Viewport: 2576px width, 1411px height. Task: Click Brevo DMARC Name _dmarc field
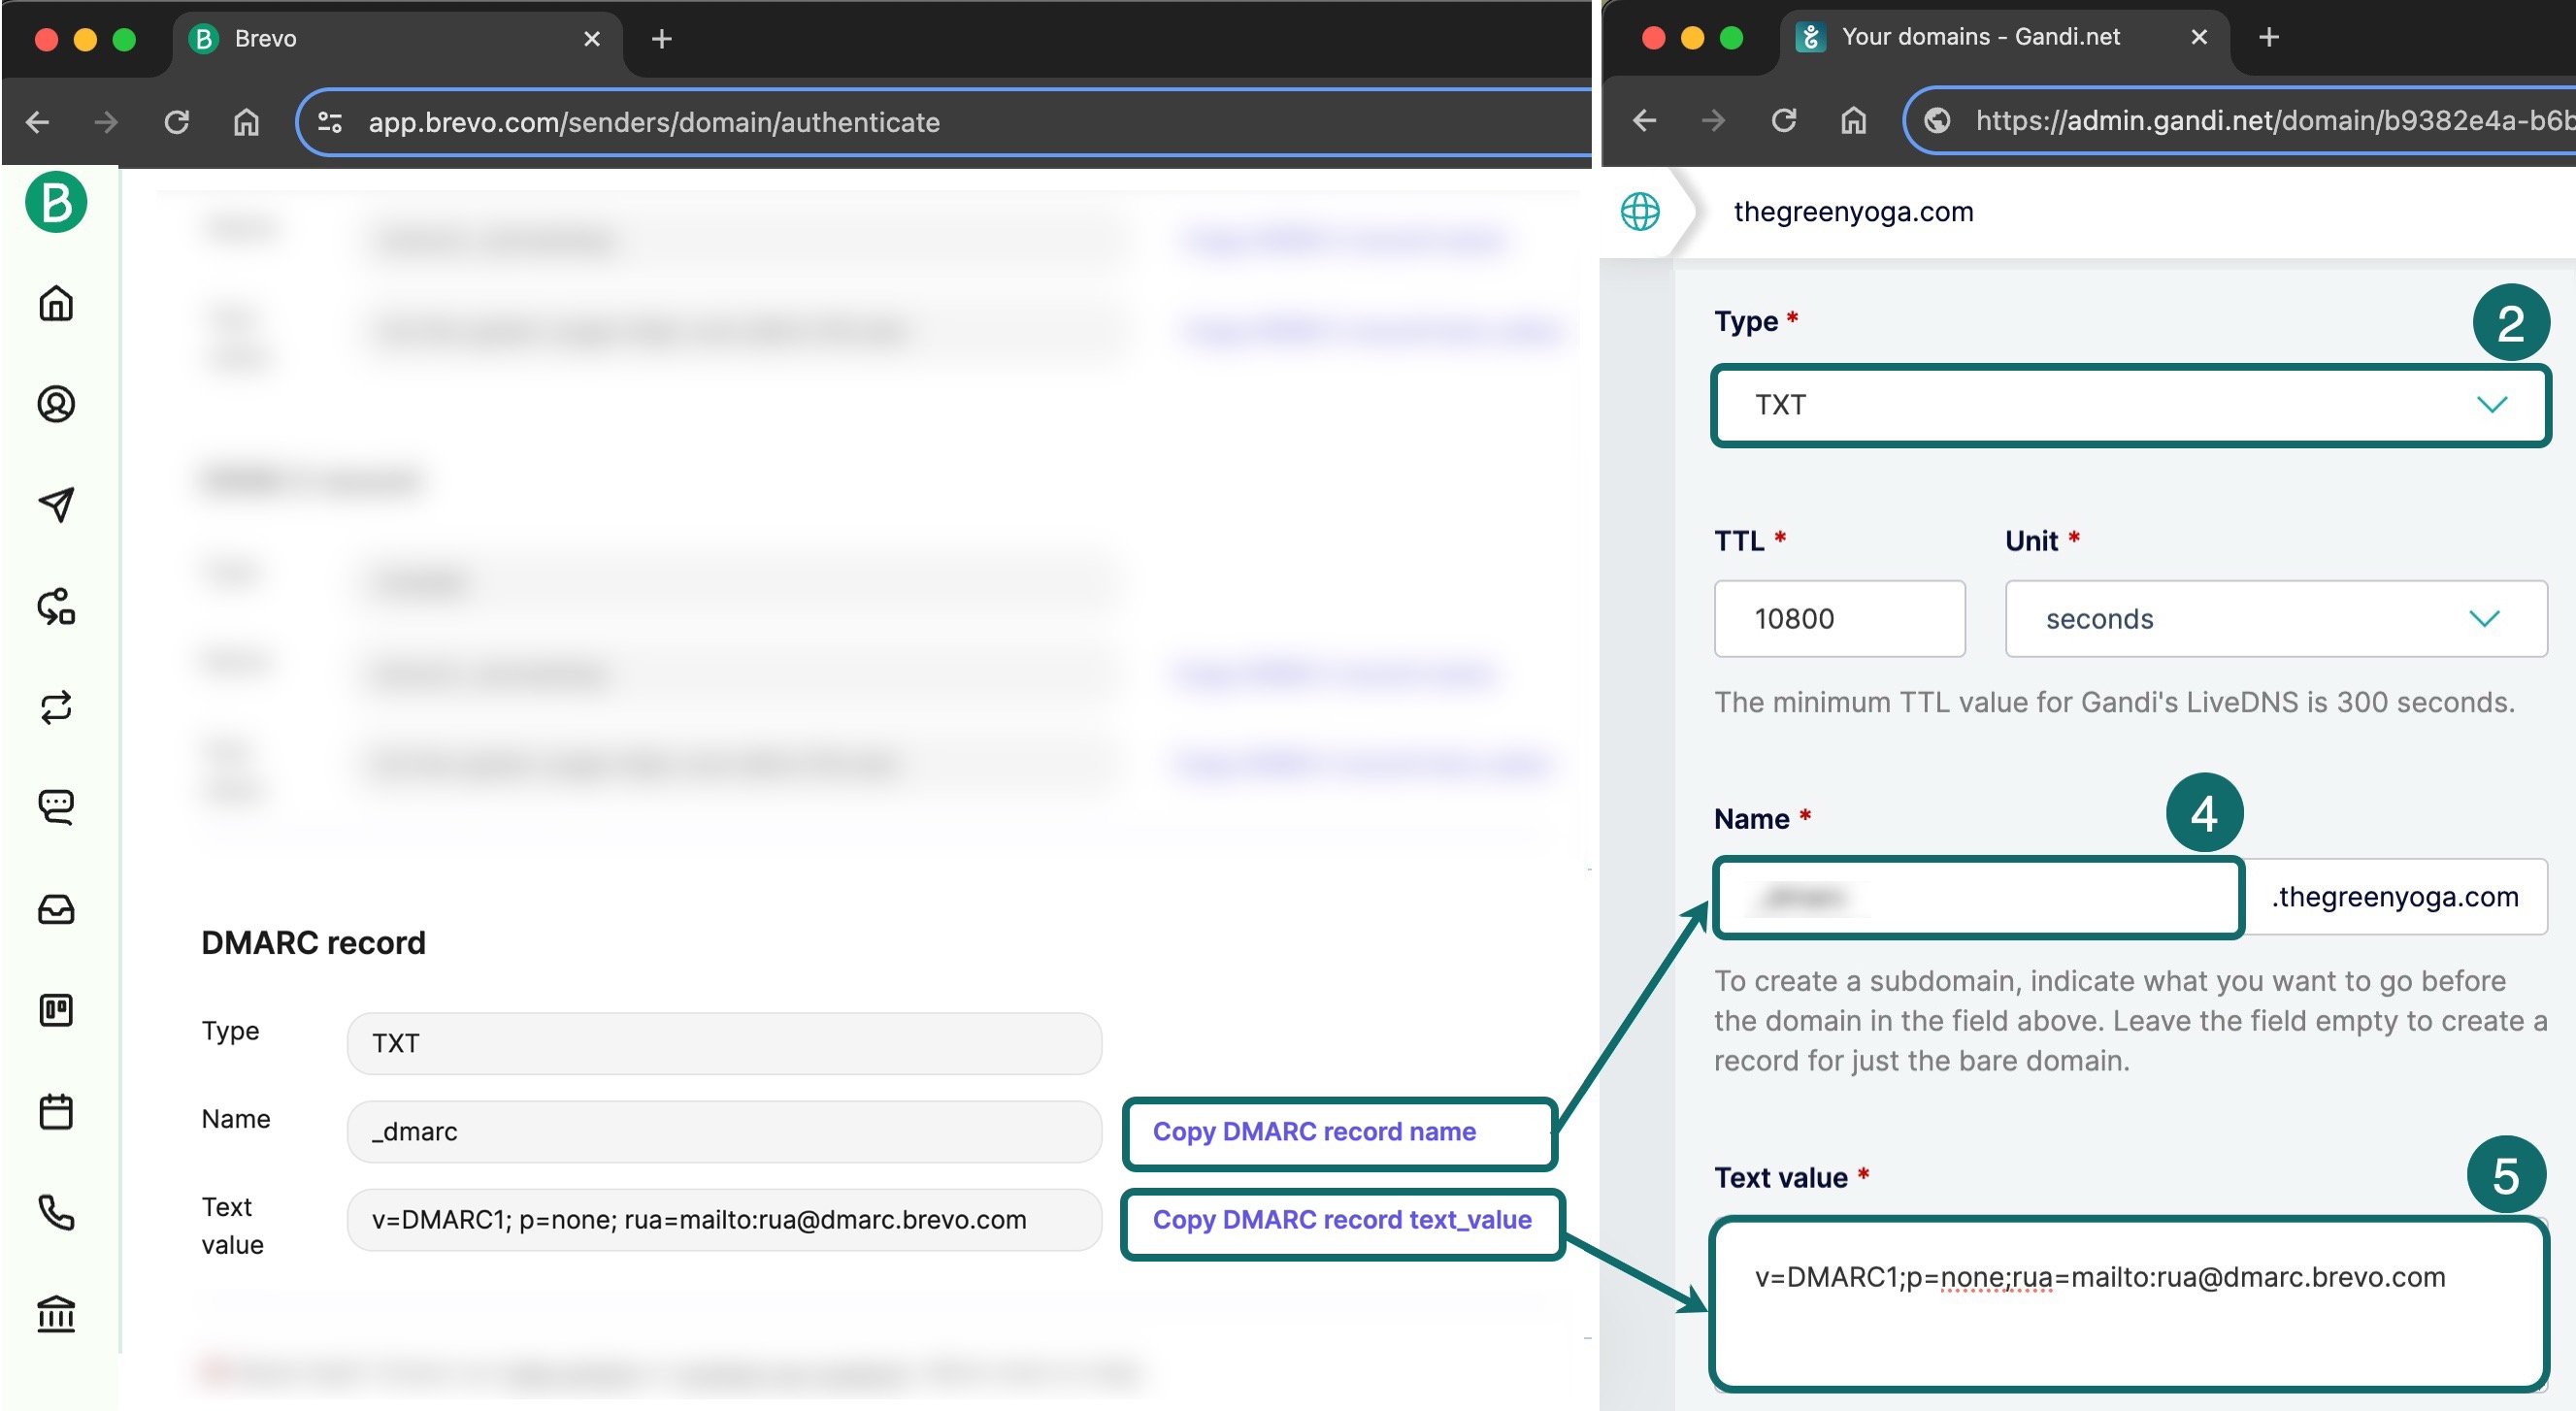point(724,1132)
